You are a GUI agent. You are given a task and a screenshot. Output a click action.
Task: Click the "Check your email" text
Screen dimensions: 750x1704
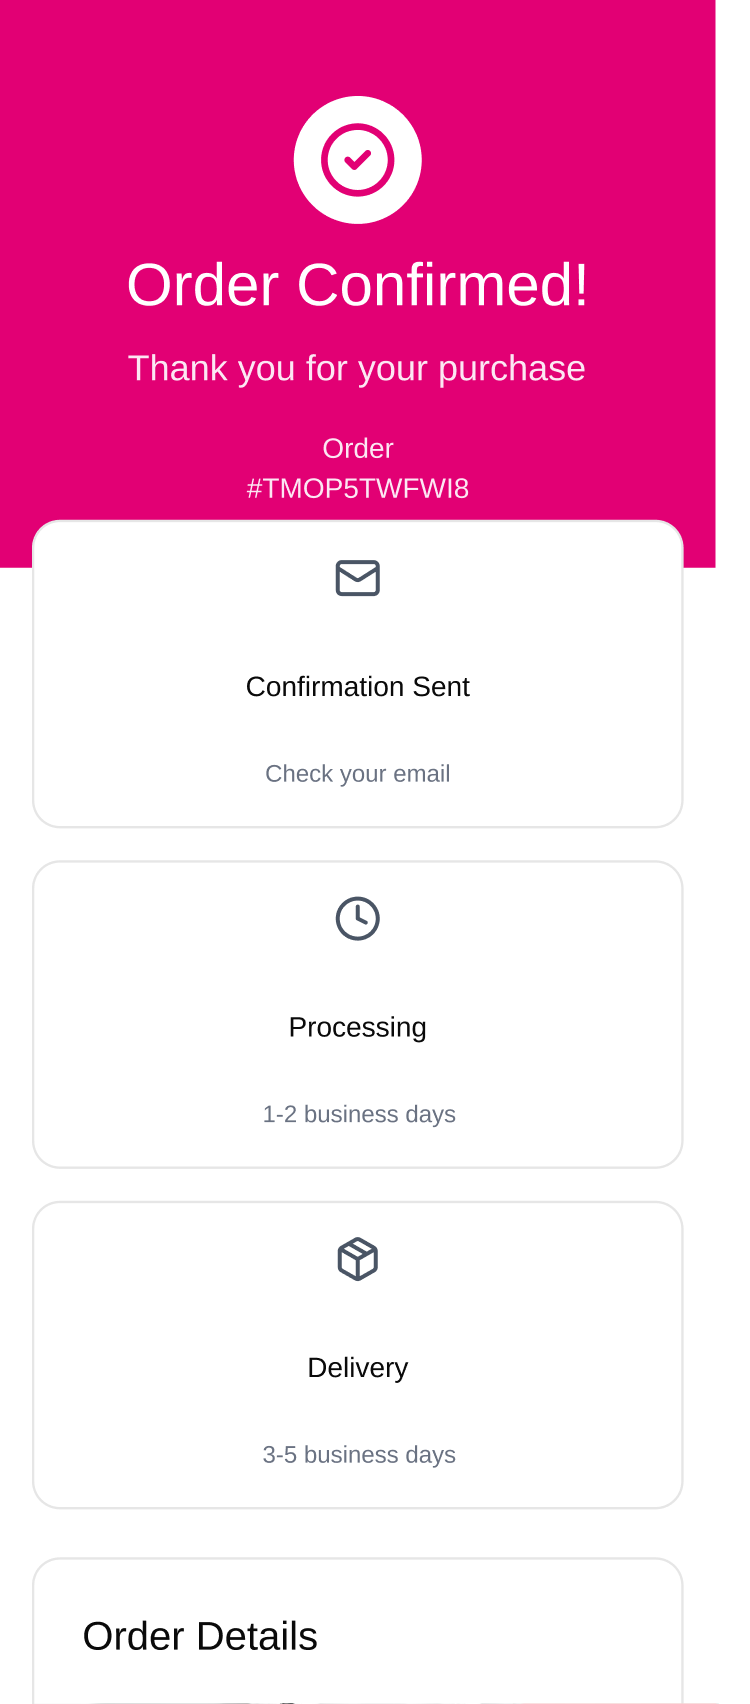(x=357, y=774)
